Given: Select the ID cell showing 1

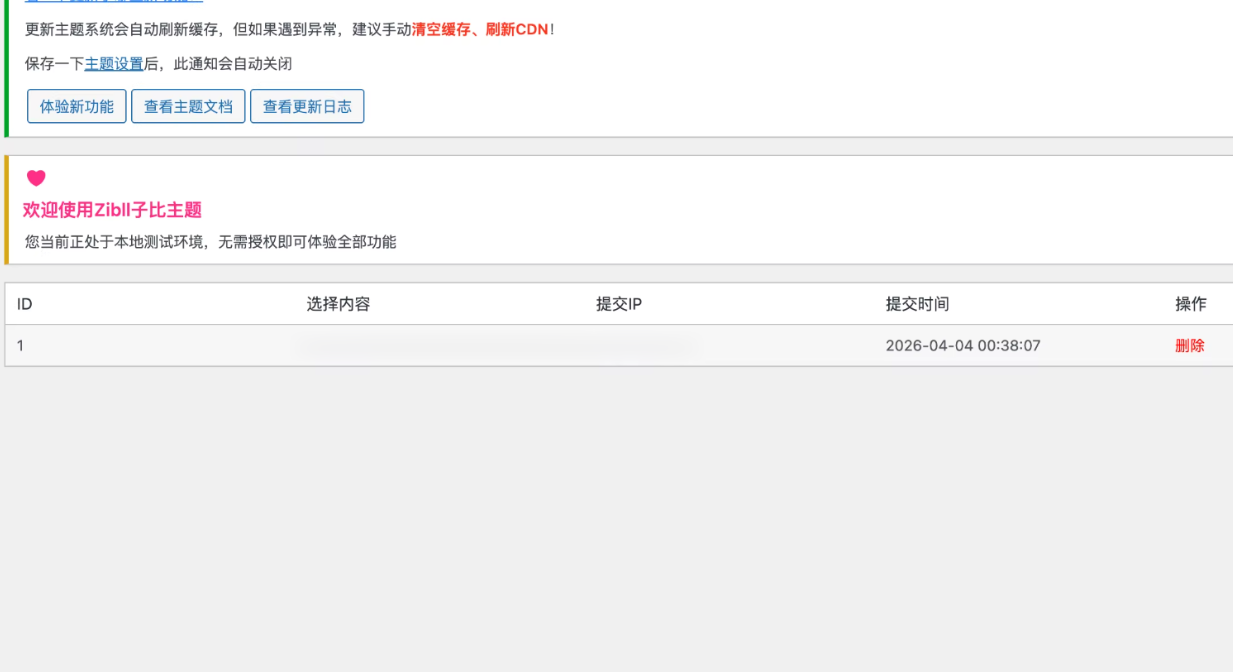Looking at the screenshot, I should tap(20, 346).
